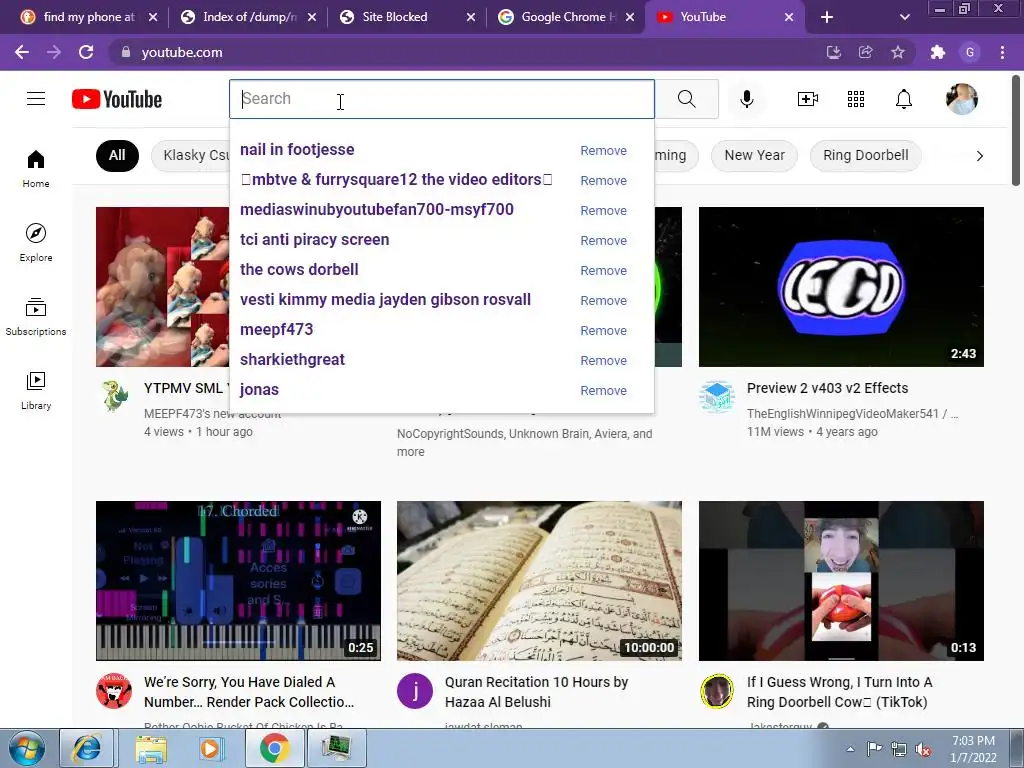Click the YouTube search input field
The width and height of the screenshot is (1024, 768).
(441, 99)
